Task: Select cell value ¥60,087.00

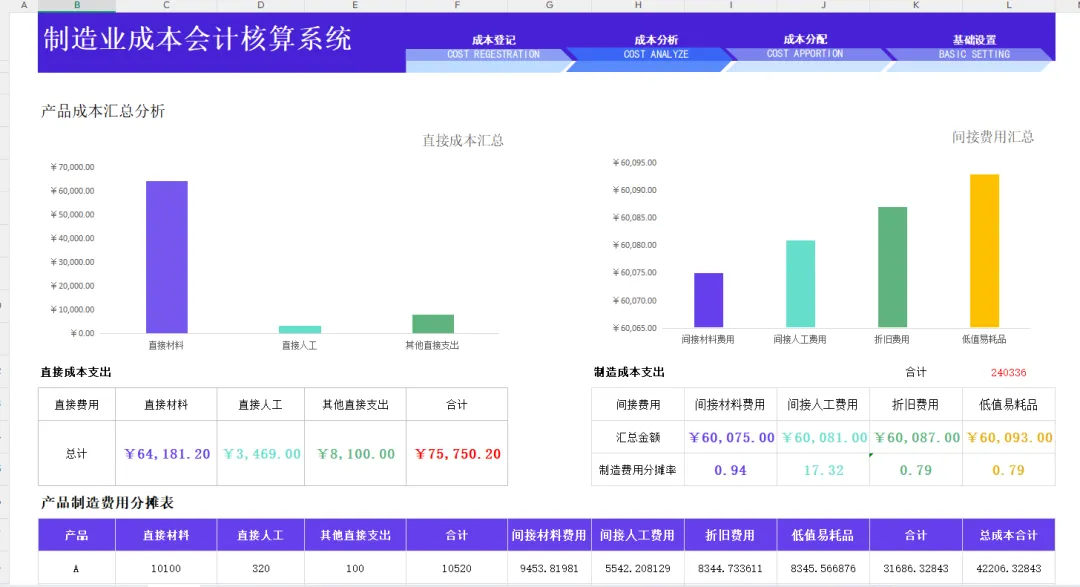Action: tap(916, 437)
